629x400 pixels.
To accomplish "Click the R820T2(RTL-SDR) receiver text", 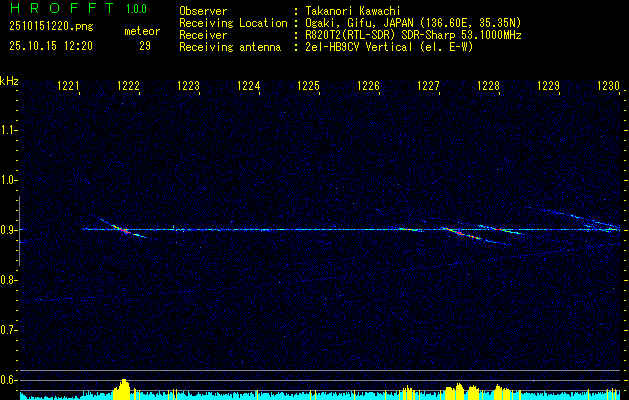I will point(413,35).
